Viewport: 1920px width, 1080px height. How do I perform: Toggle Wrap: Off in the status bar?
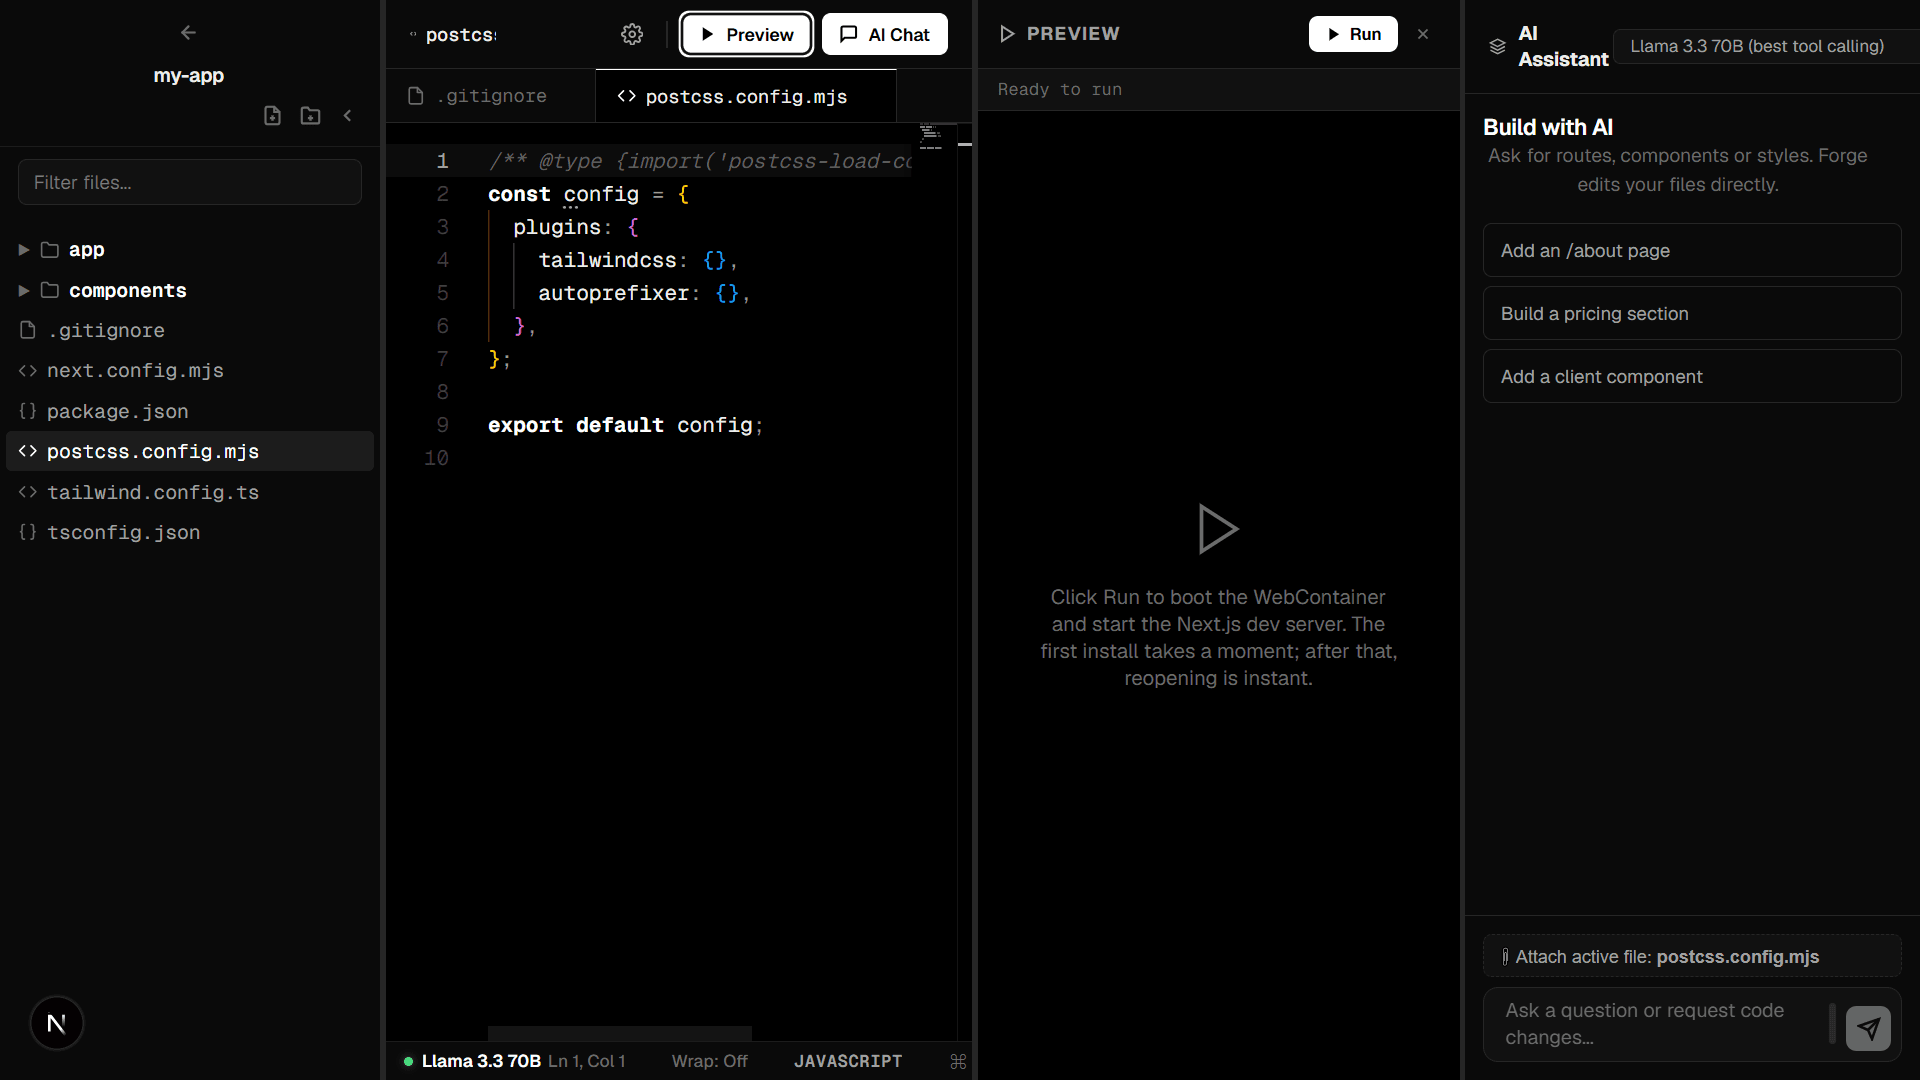[709, 1061]
